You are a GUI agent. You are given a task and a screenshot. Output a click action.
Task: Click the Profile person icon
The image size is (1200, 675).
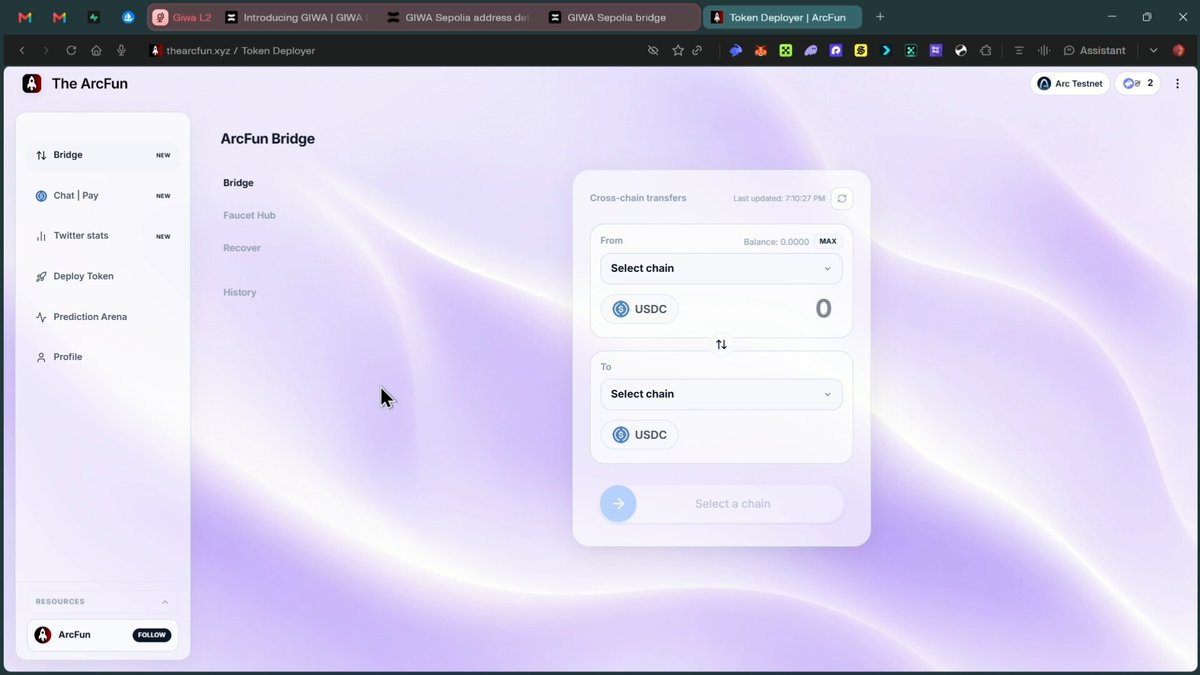[41, 357]
